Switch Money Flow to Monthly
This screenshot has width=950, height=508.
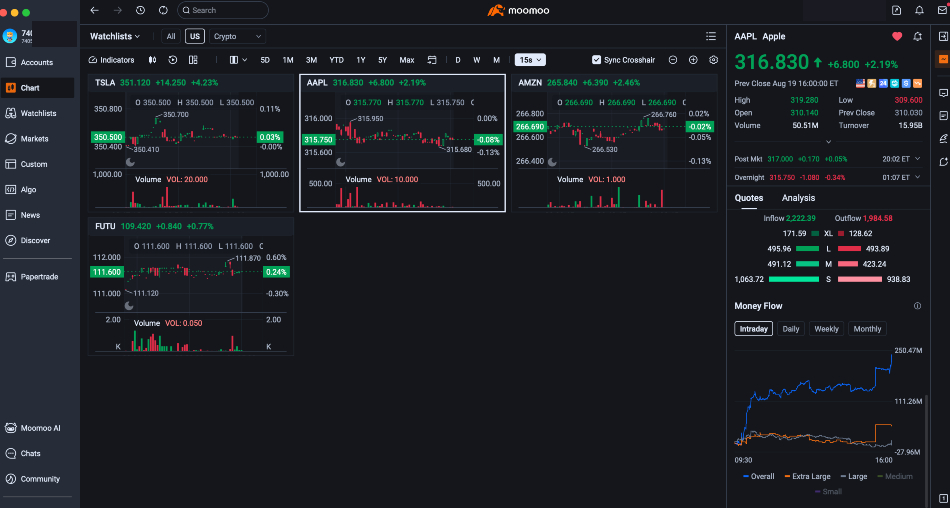pyautogui.click(x=867, y=329)
